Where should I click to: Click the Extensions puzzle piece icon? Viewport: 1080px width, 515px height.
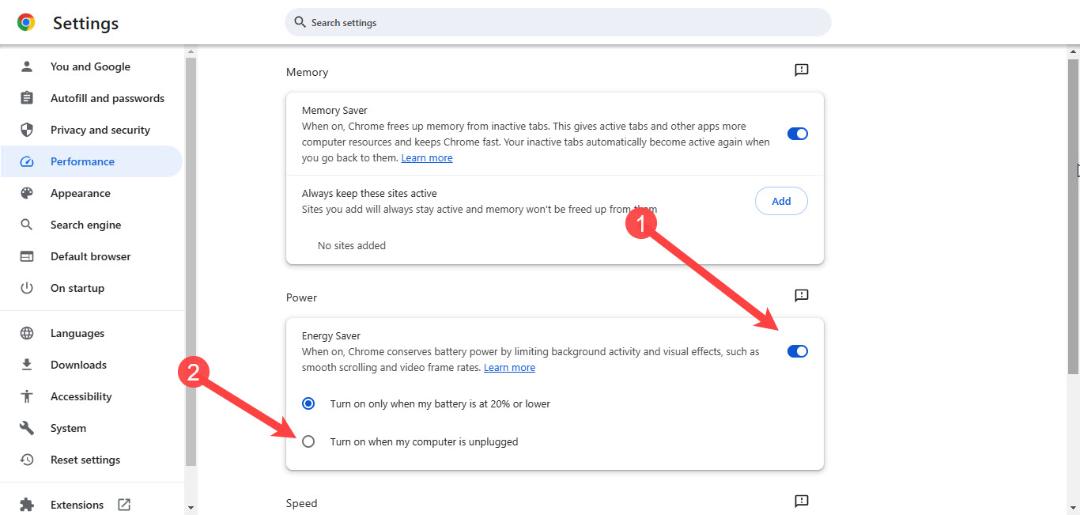tap(27, 505)
